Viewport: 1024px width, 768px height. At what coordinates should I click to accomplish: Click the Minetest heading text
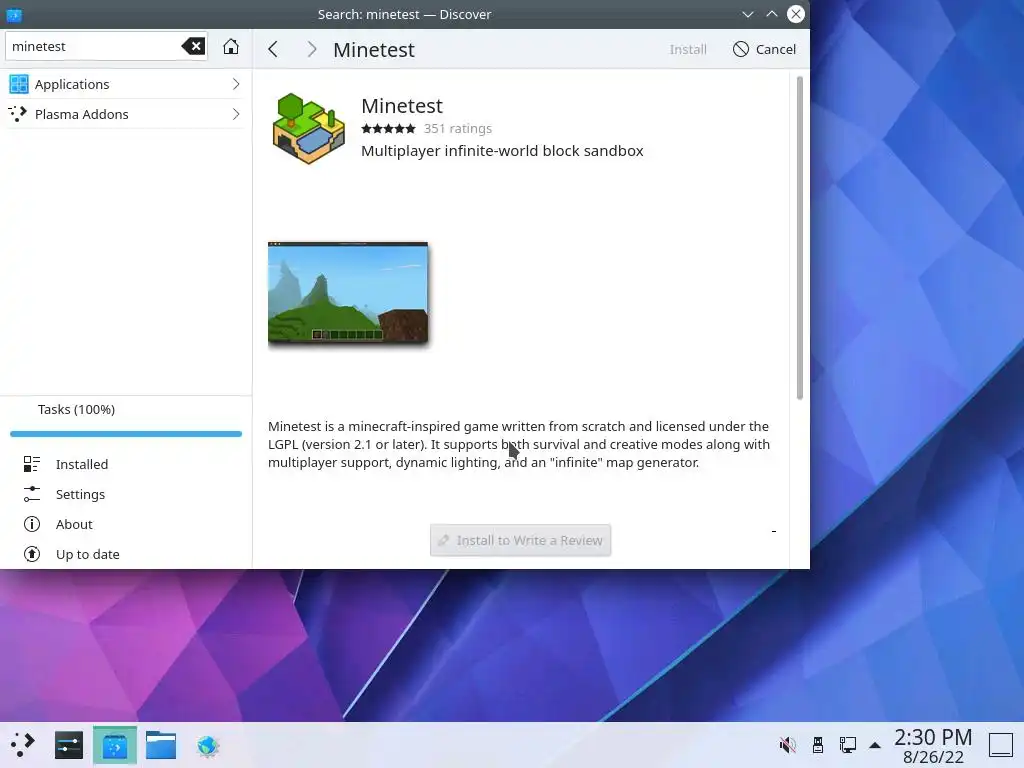coord(402,106)
